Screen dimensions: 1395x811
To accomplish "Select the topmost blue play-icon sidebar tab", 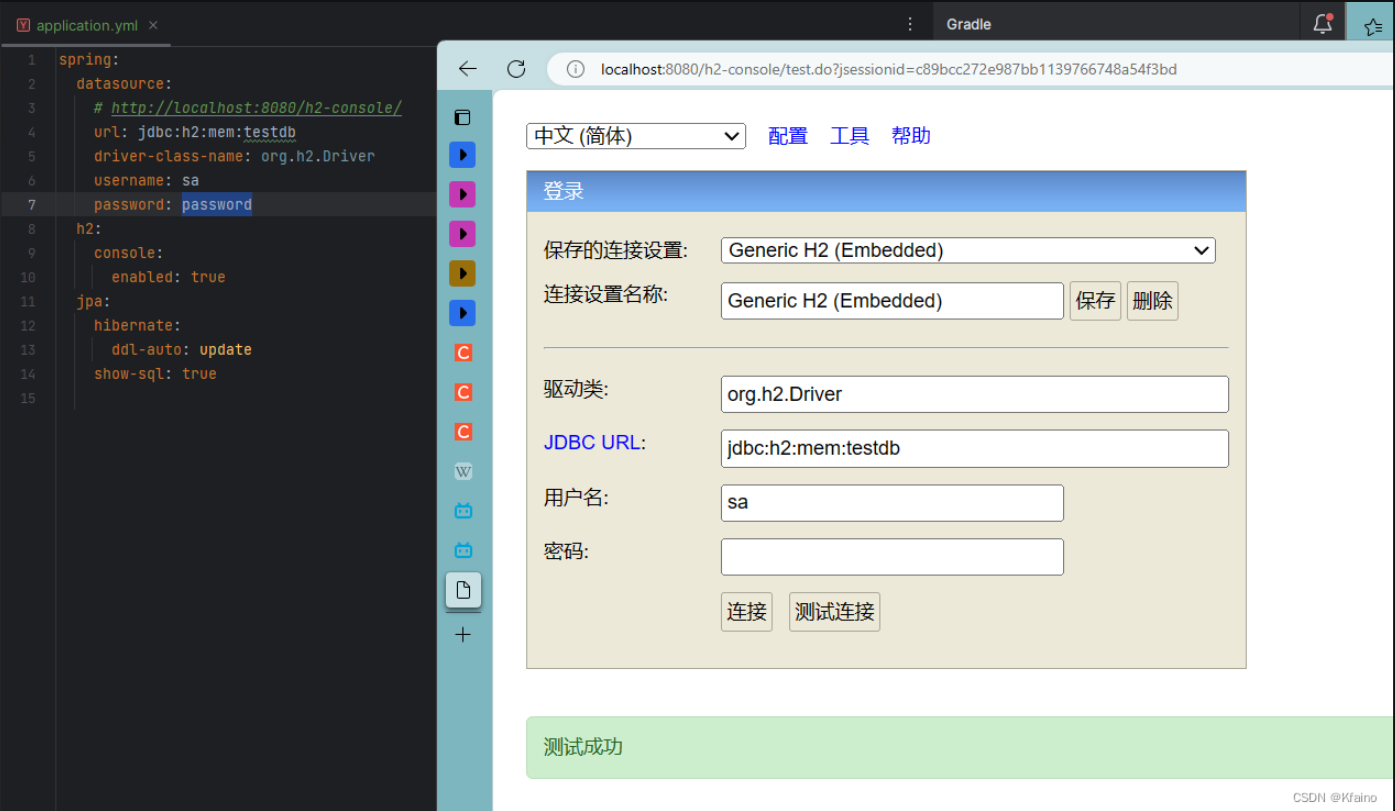I will point(462,155).
